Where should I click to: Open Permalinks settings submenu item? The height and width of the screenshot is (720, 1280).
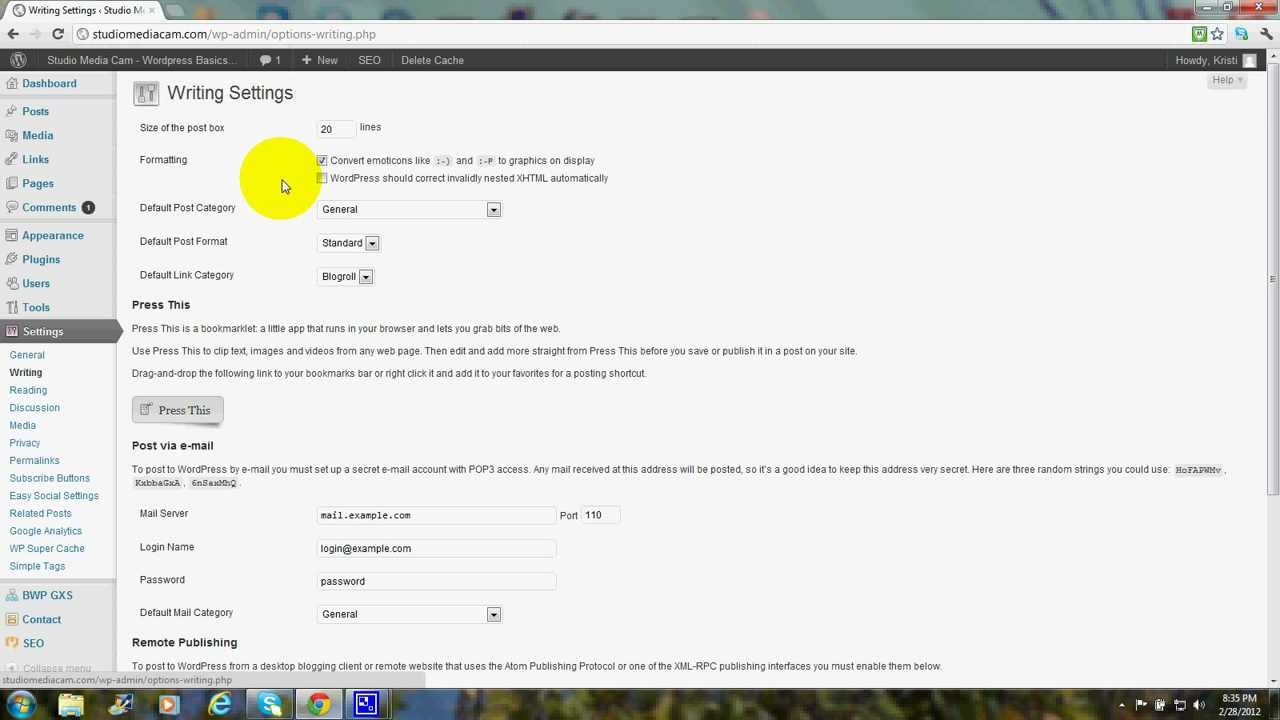click(x=35, y=460)
